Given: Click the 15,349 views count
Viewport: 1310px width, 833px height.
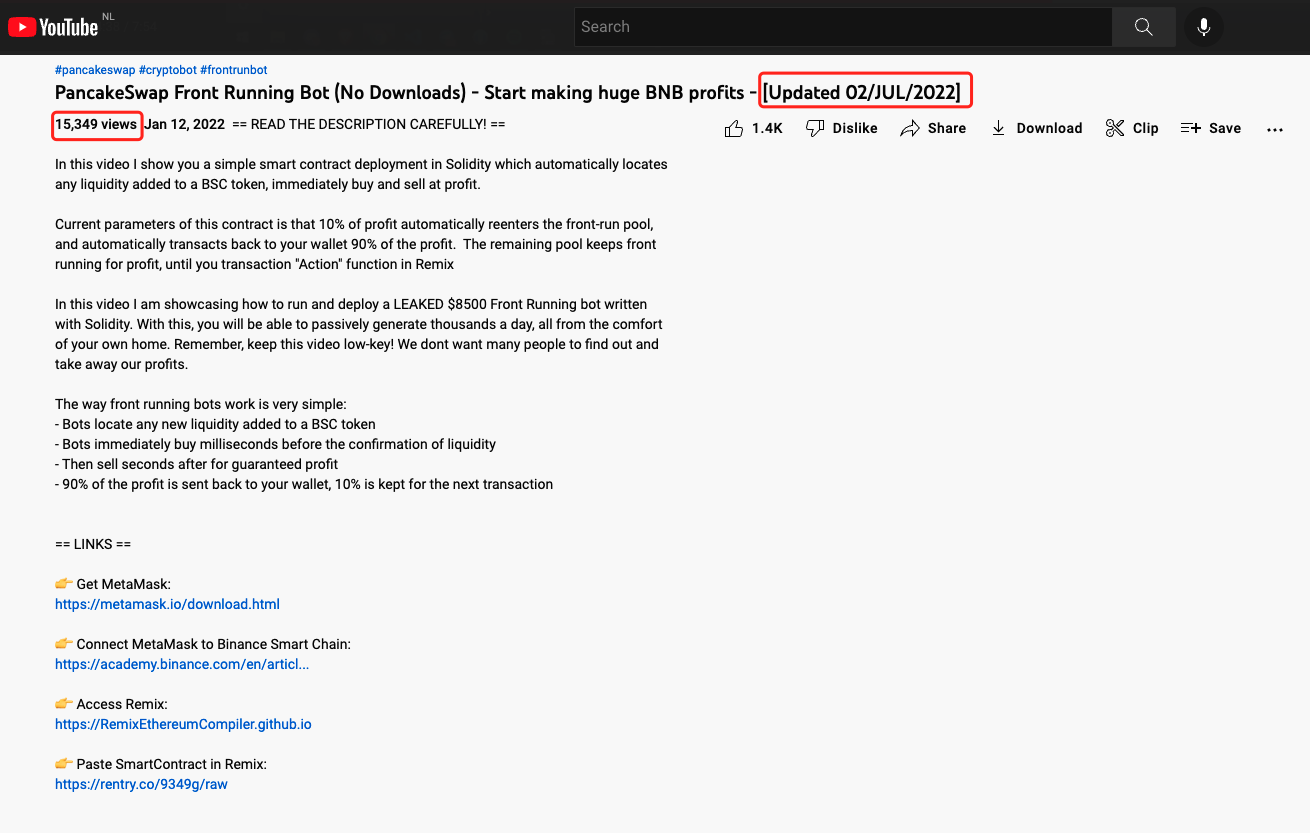Looking at the screenshot, I should point(96,125).
